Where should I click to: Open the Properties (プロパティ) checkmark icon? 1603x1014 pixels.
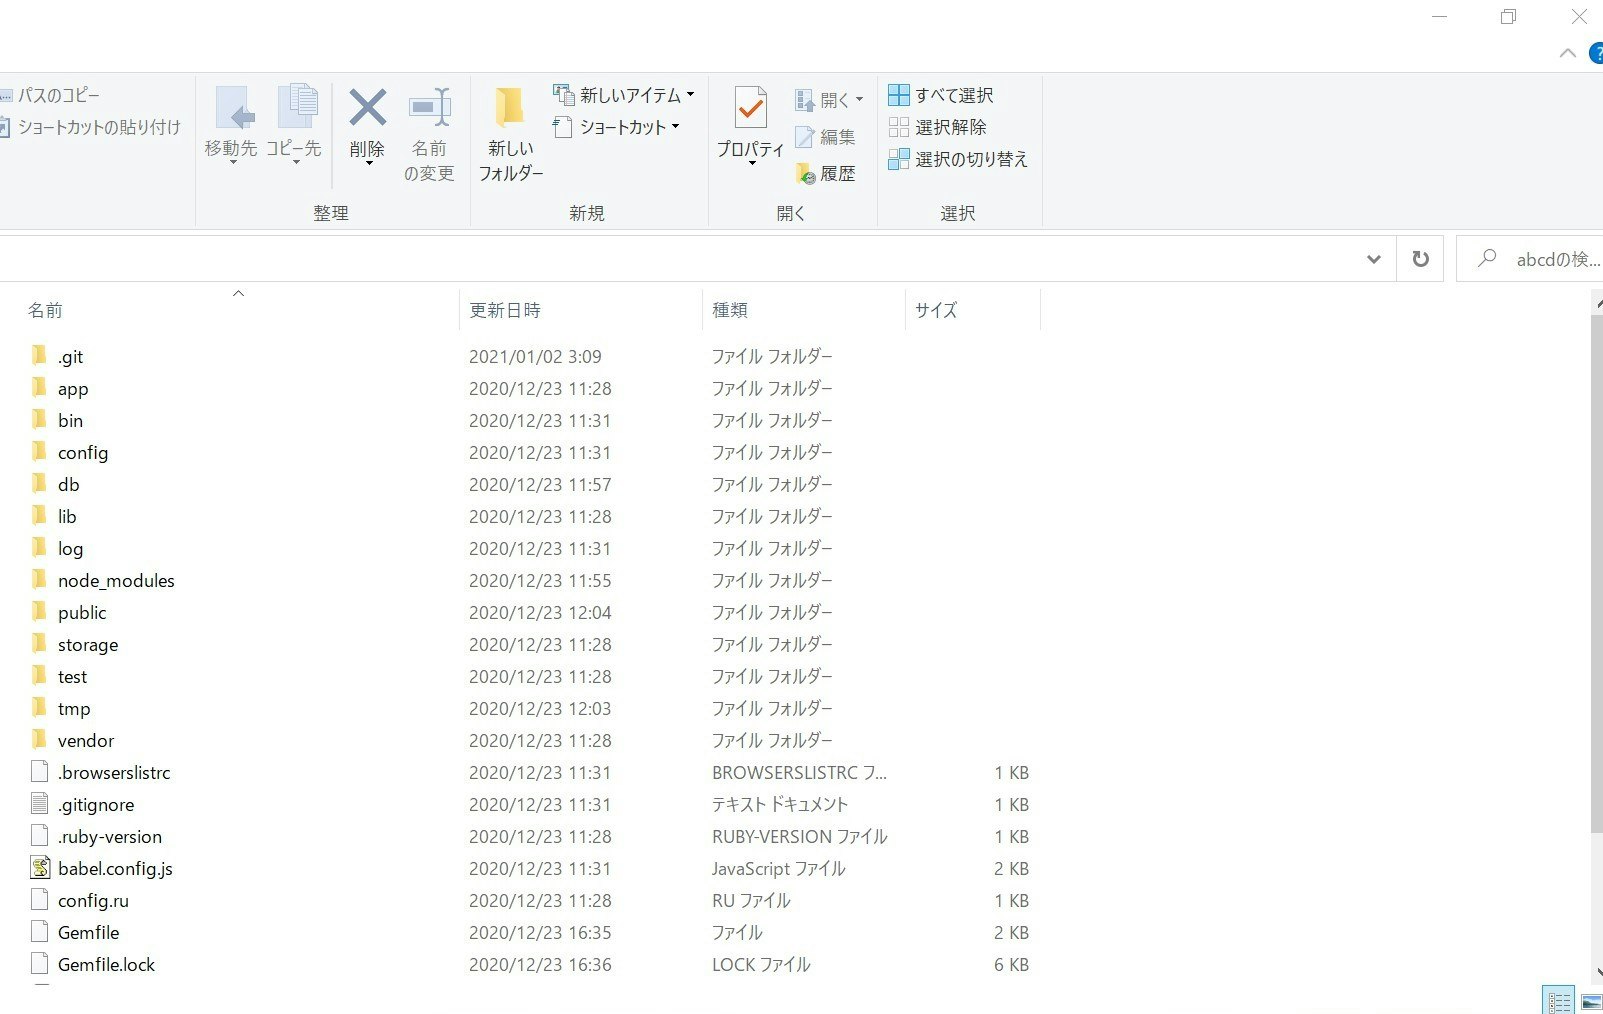(x=750, y=108)
